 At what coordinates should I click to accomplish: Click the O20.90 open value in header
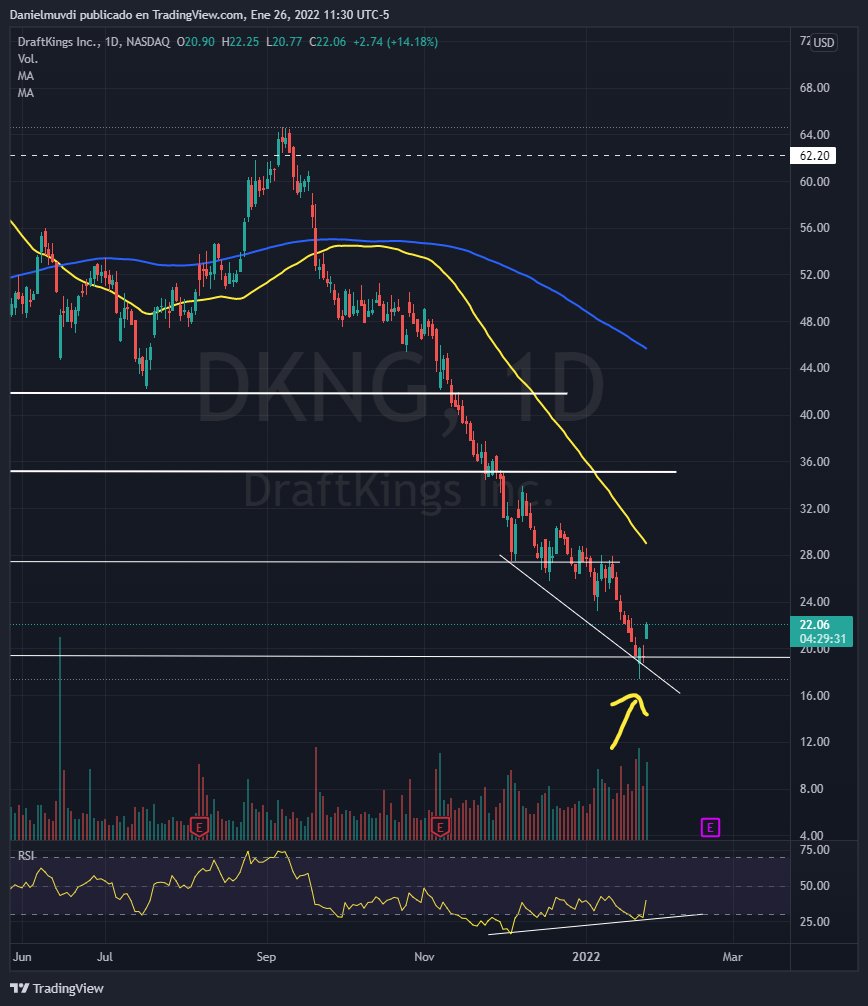[196, 42]
